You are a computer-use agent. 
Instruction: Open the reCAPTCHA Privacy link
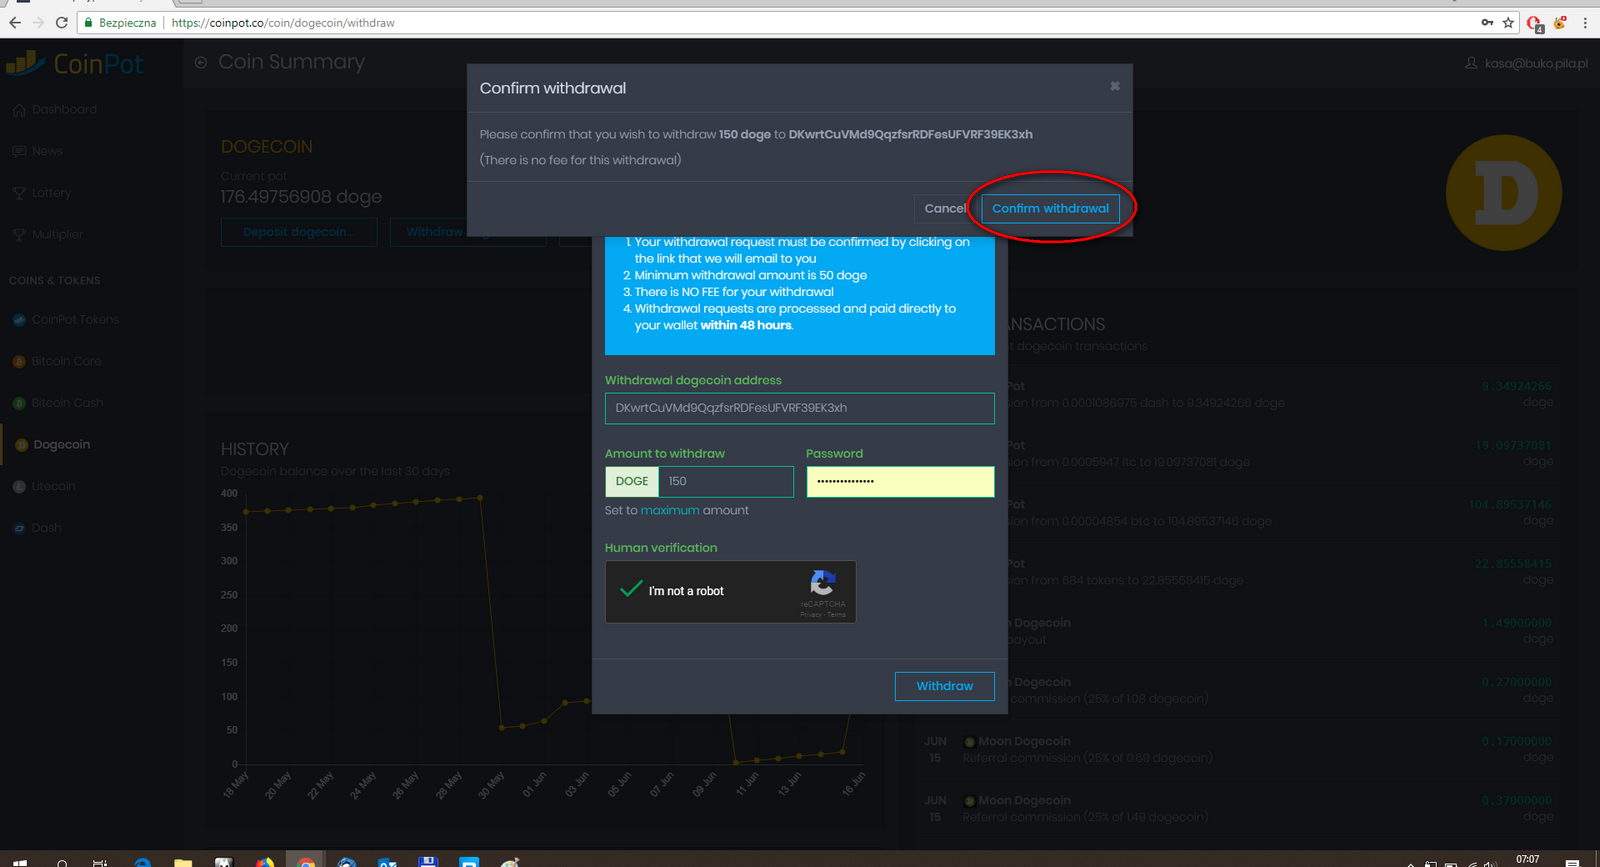coord(810,614)
